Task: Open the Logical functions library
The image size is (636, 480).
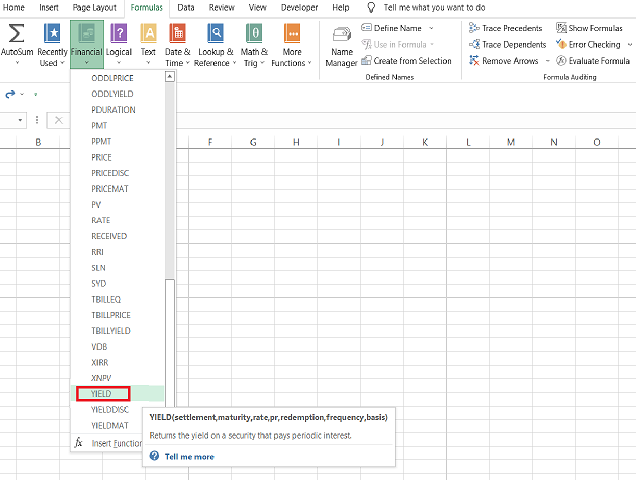Action: tap(118, 33)
